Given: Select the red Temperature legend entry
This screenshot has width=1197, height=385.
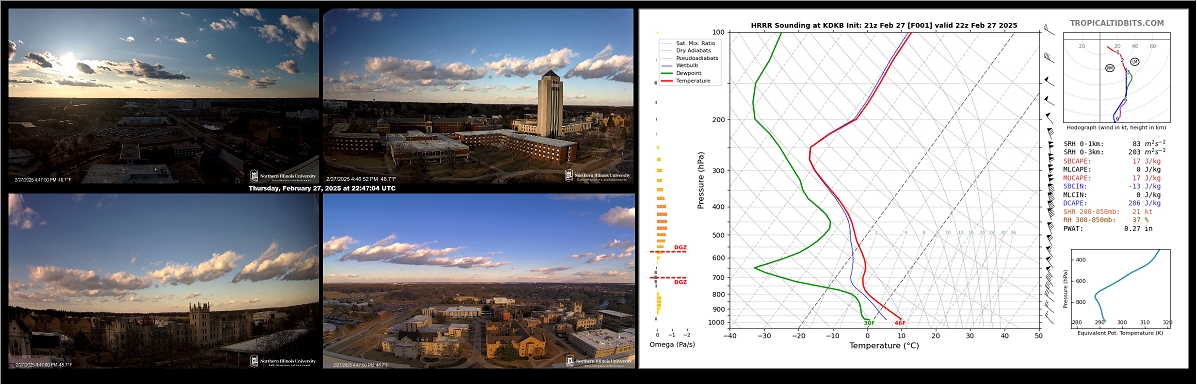Looking at the screenshot, I should (686, 80).
